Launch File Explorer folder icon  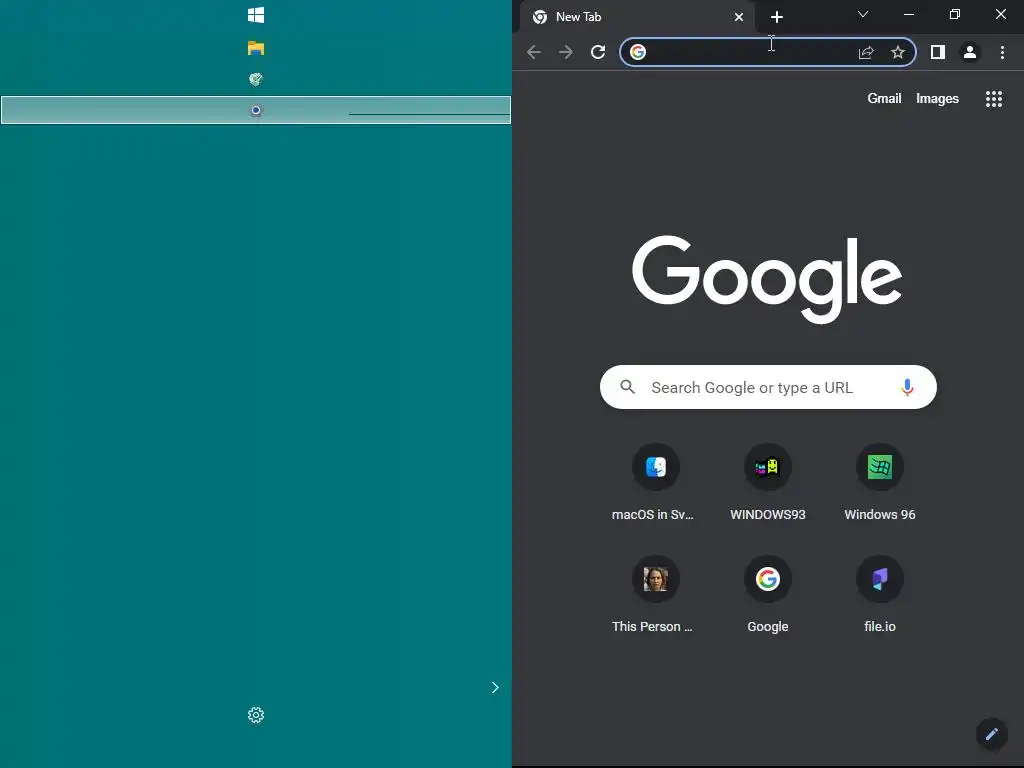click(256, 48)
